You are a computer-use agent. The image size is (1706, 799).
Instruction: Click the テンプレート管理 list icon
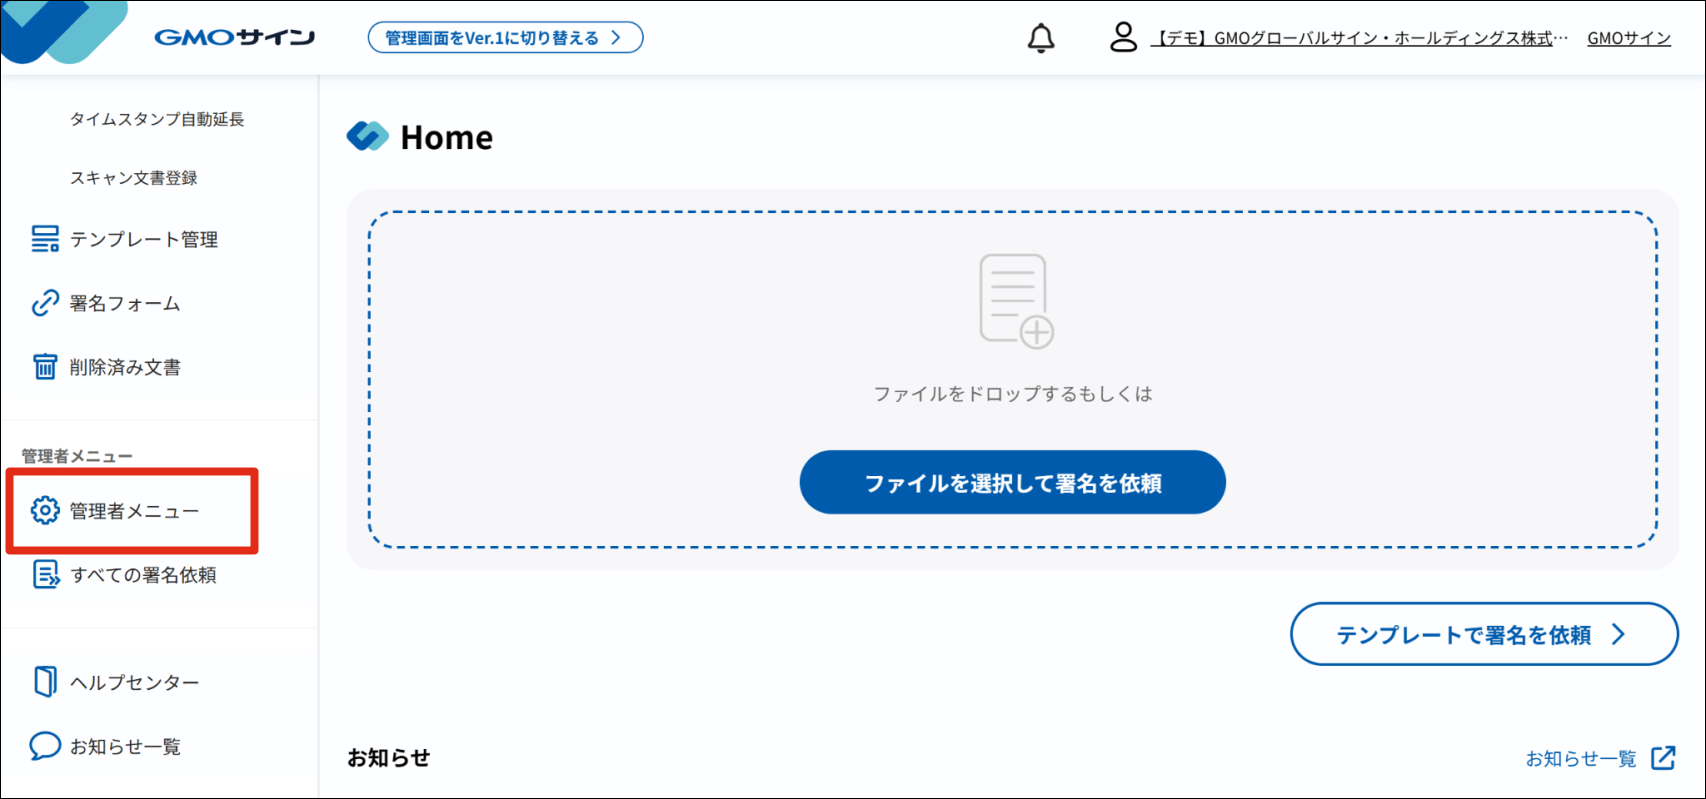click(x=45, y=239)
